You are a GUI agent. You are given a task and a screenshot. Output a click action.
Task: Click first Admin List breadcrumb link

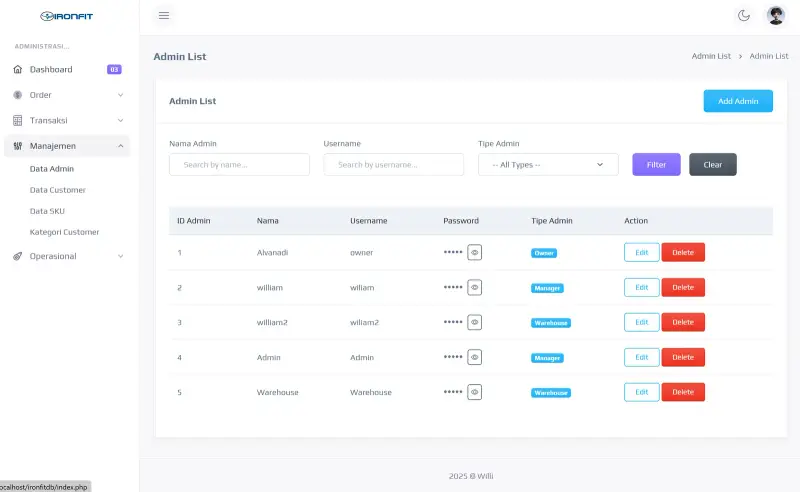711,56
